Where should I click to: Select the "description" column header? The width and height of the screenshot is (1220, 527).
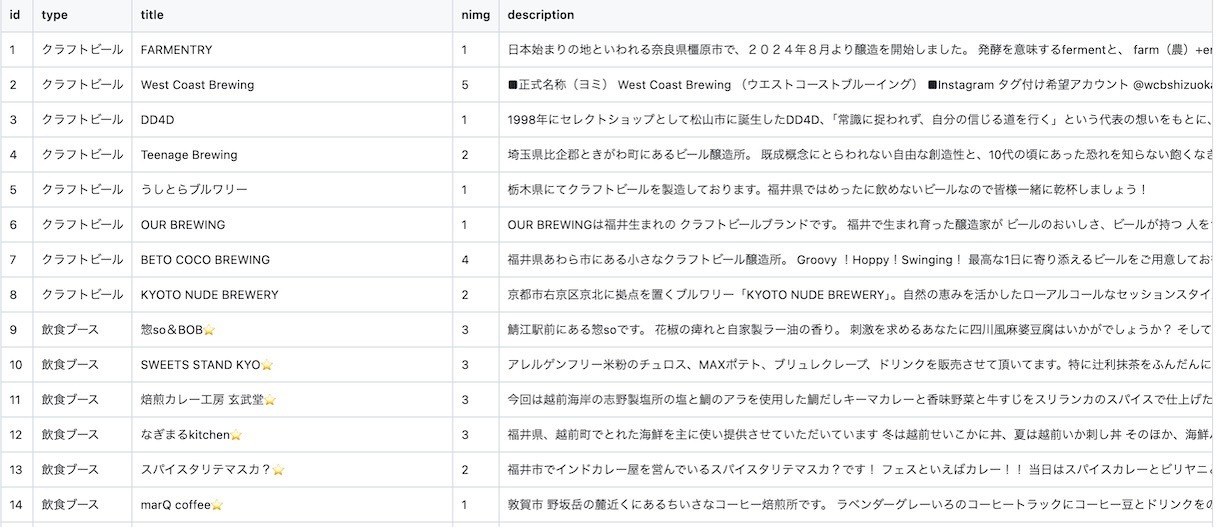[x=541, y=15]
